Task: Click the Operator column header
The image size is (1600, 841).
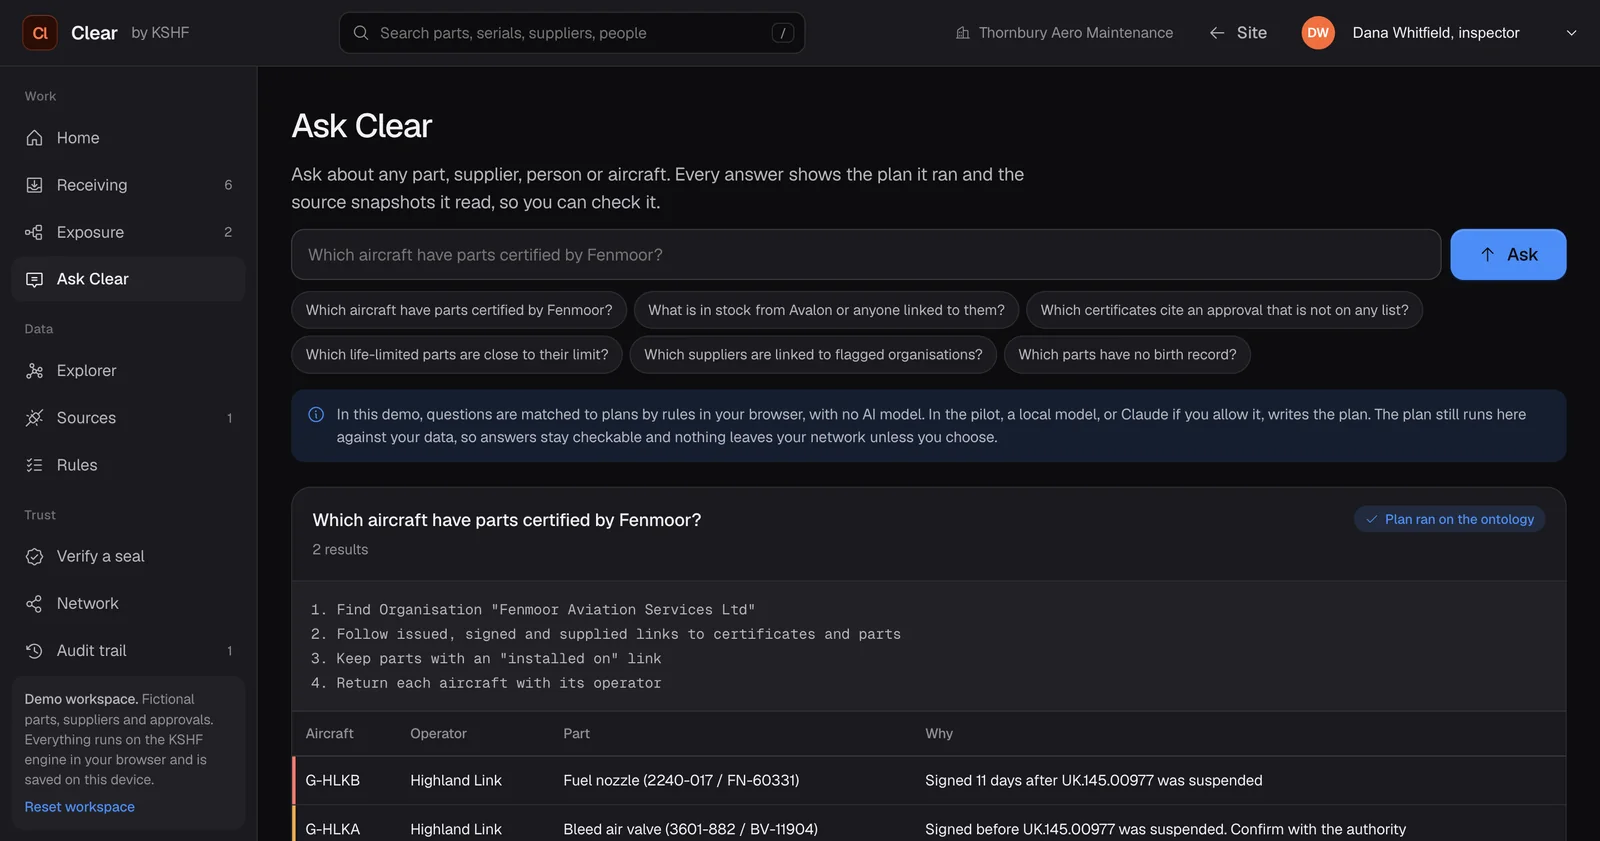Action: (438, 734)
